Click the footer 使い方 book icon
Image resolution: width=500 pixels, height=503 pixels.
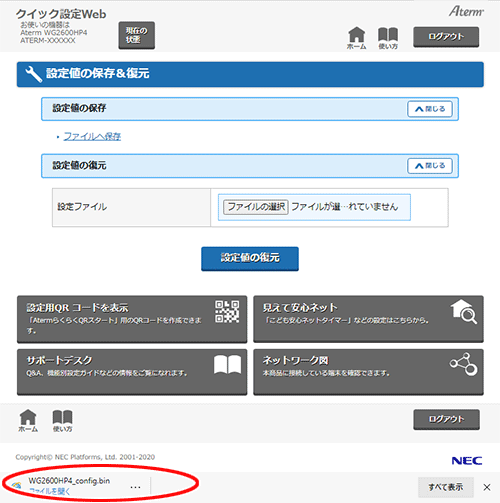(62, 421)
